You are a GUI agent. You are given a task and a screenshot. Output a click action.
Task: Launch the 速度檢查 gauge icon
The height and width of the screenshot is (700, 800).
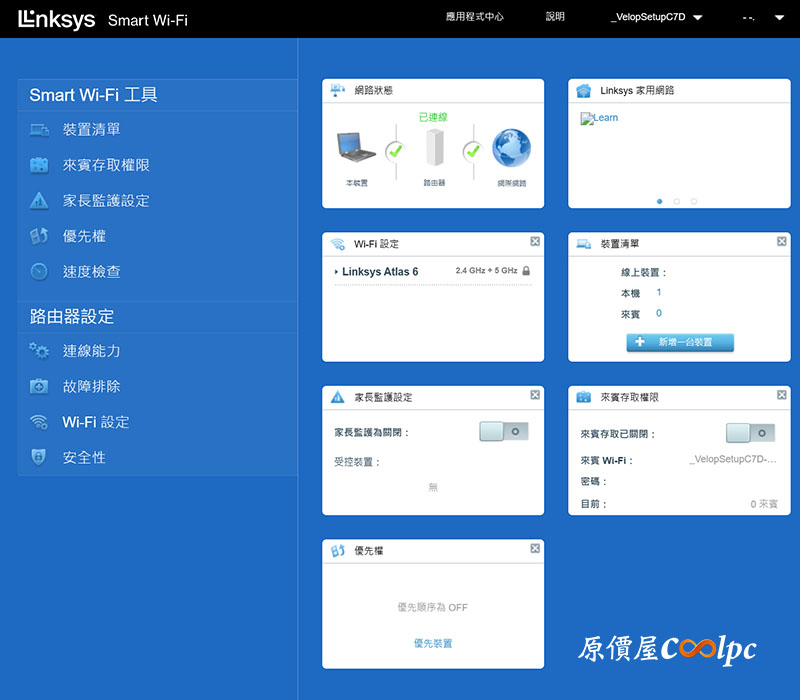click(39, 271)
